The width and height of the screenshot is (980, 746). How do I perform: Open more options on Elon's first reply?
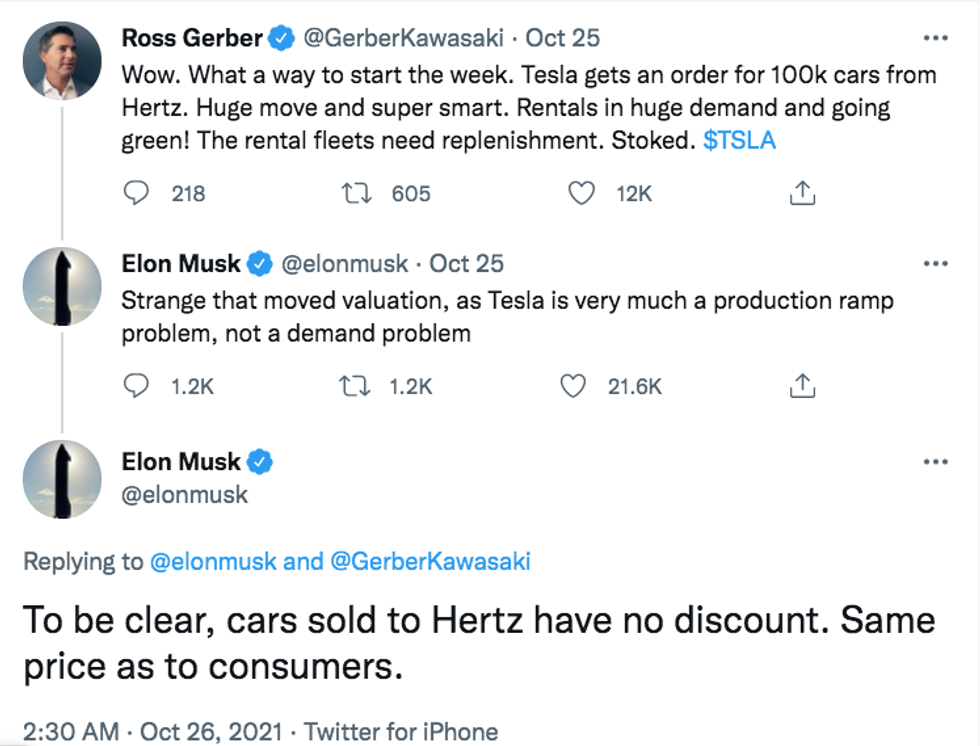coord(935,264)
